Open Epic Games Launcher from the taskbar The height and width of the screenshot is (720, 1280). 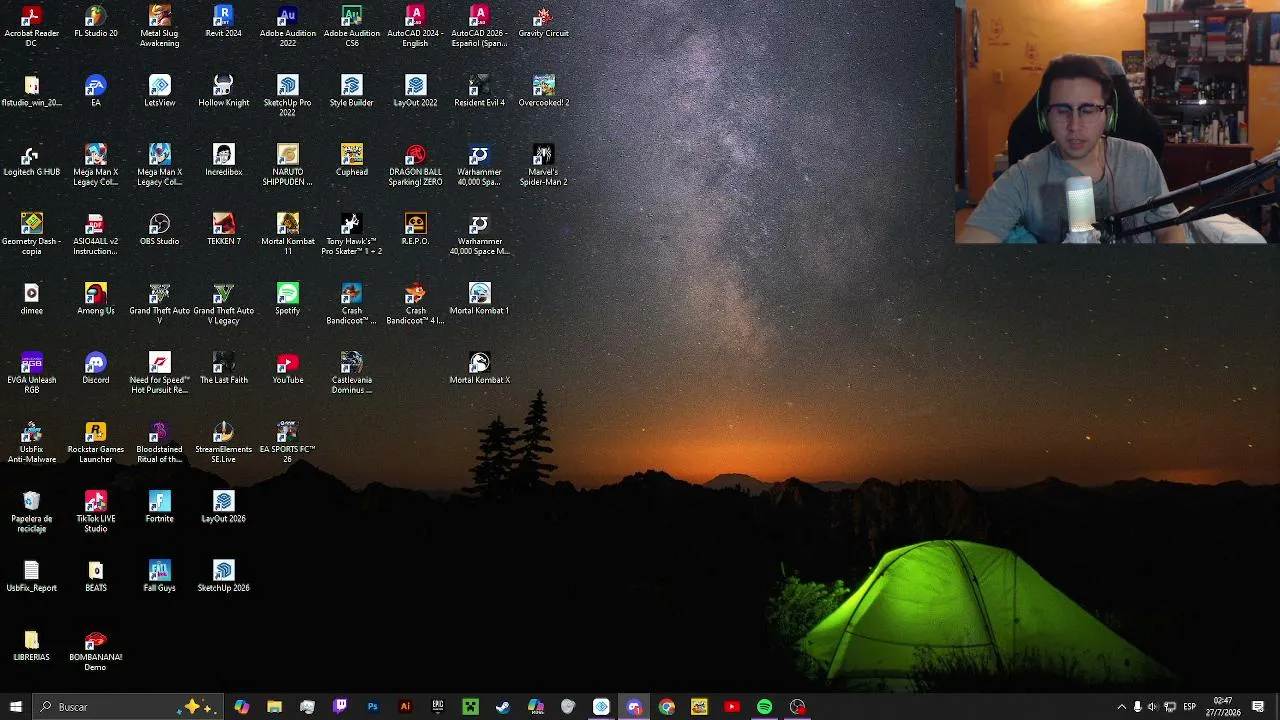tap(438, 707)
